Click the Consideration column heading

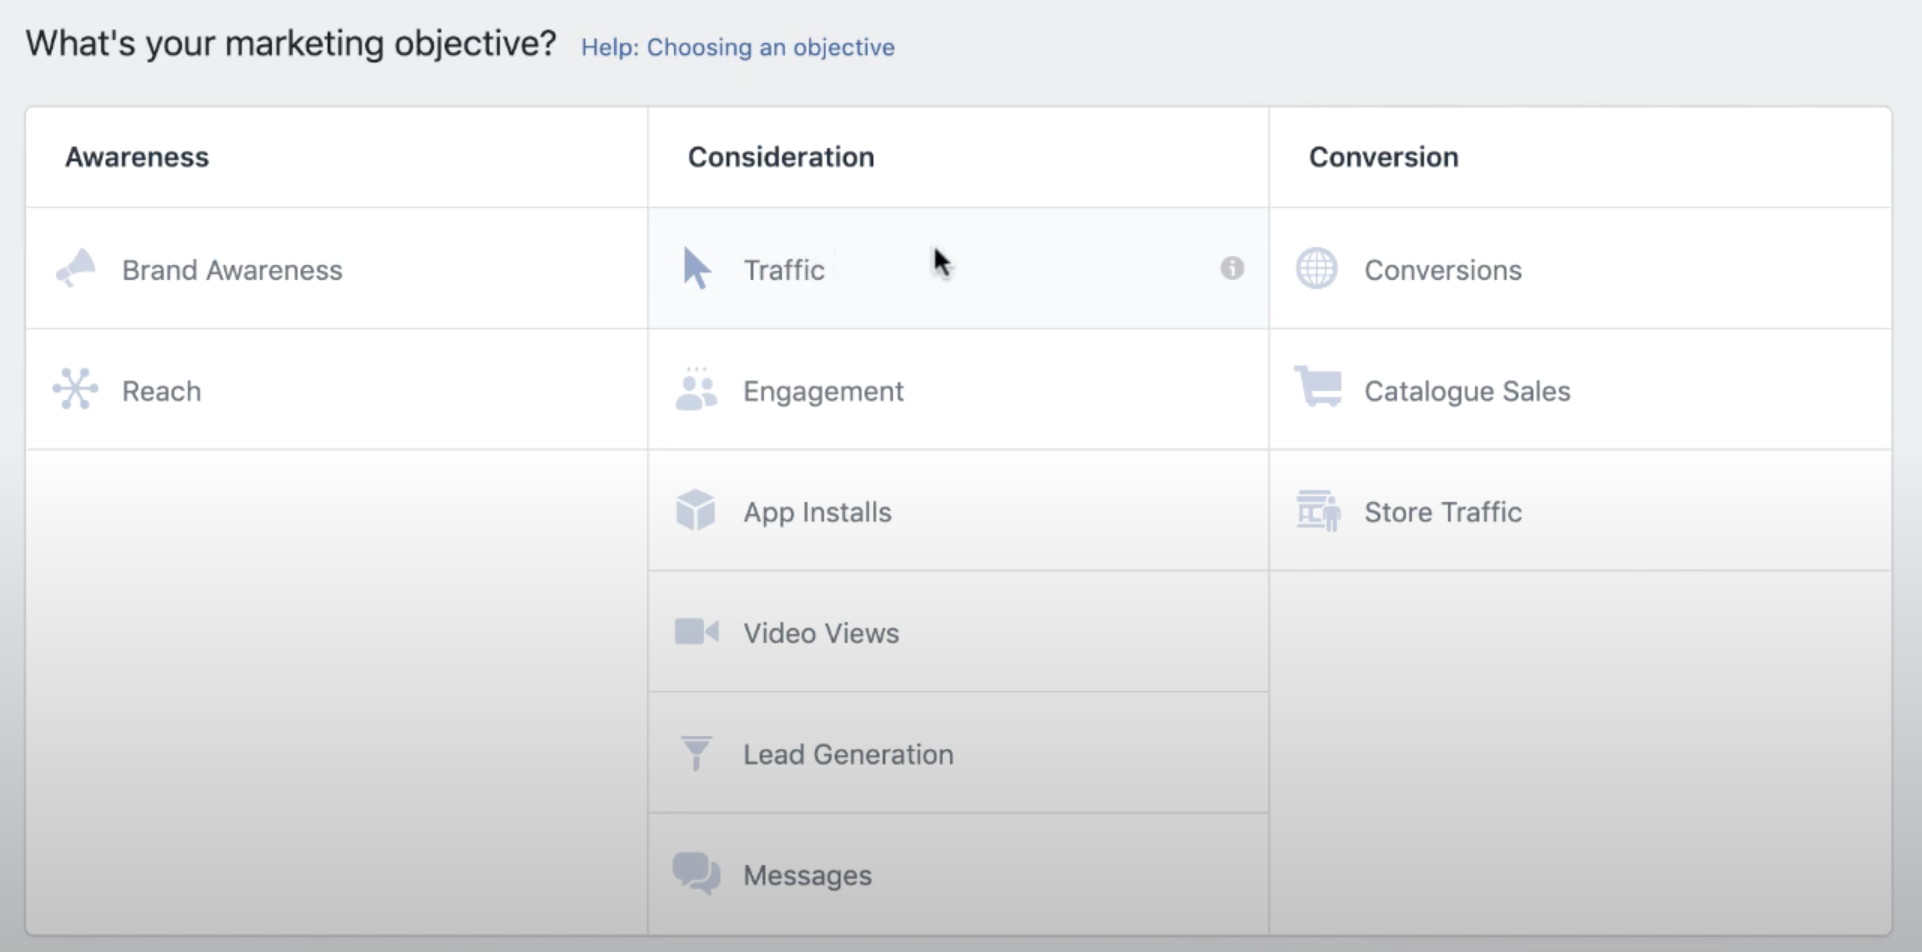(781, 157)
